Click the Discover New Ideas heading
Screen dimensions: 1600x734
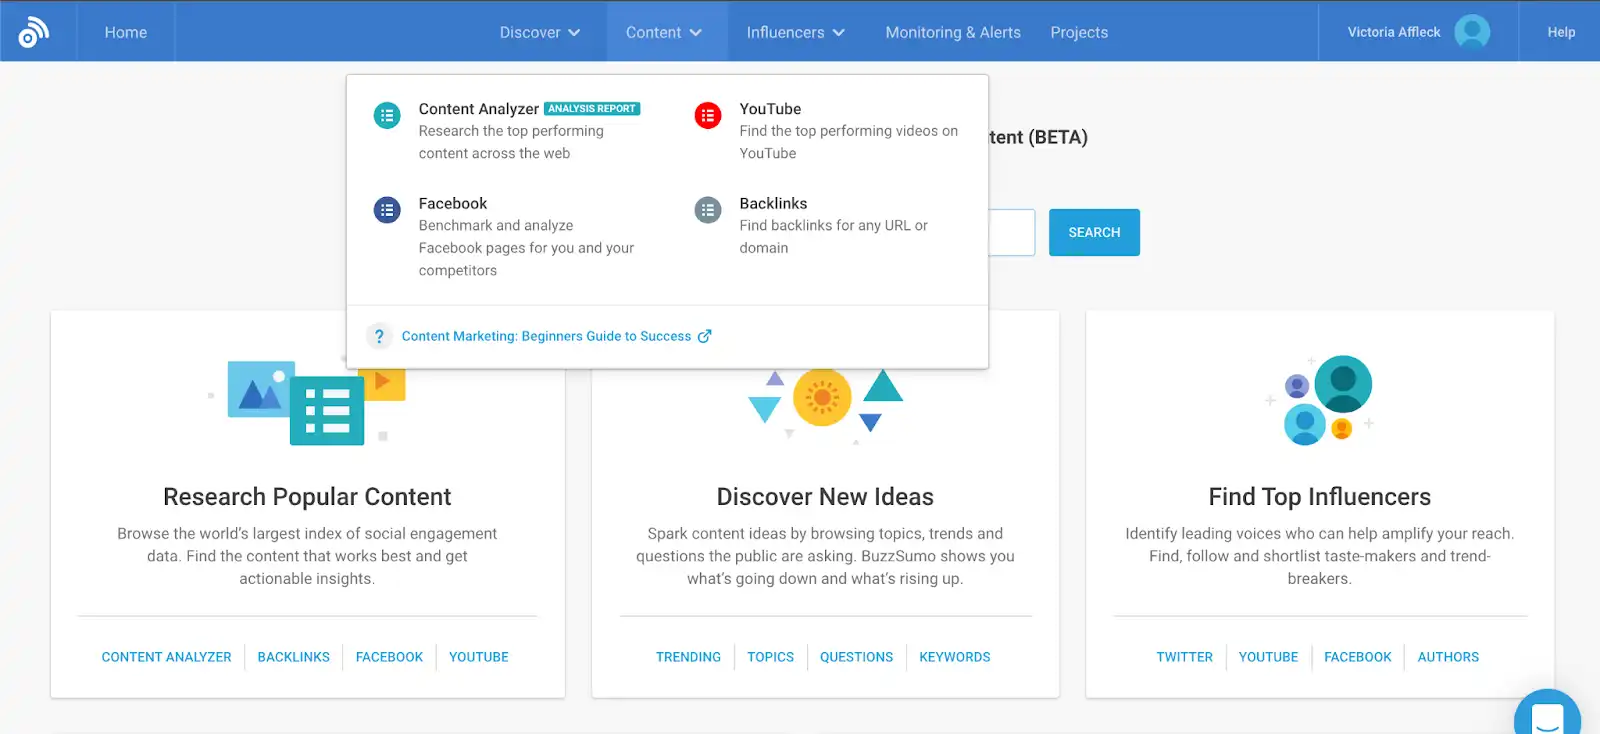point(825,497)
